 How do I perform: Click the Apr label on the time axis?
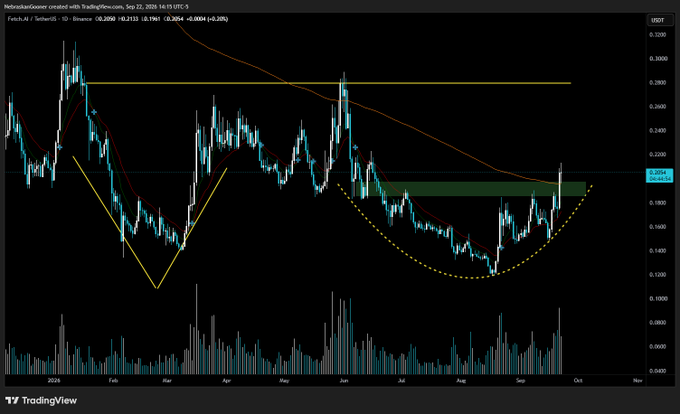226,381
